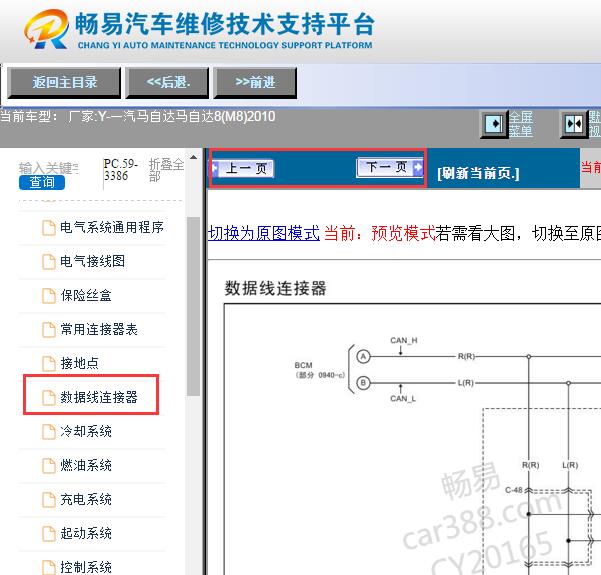
Task: Open 充电系统 tree item
Action: (86, 499)
